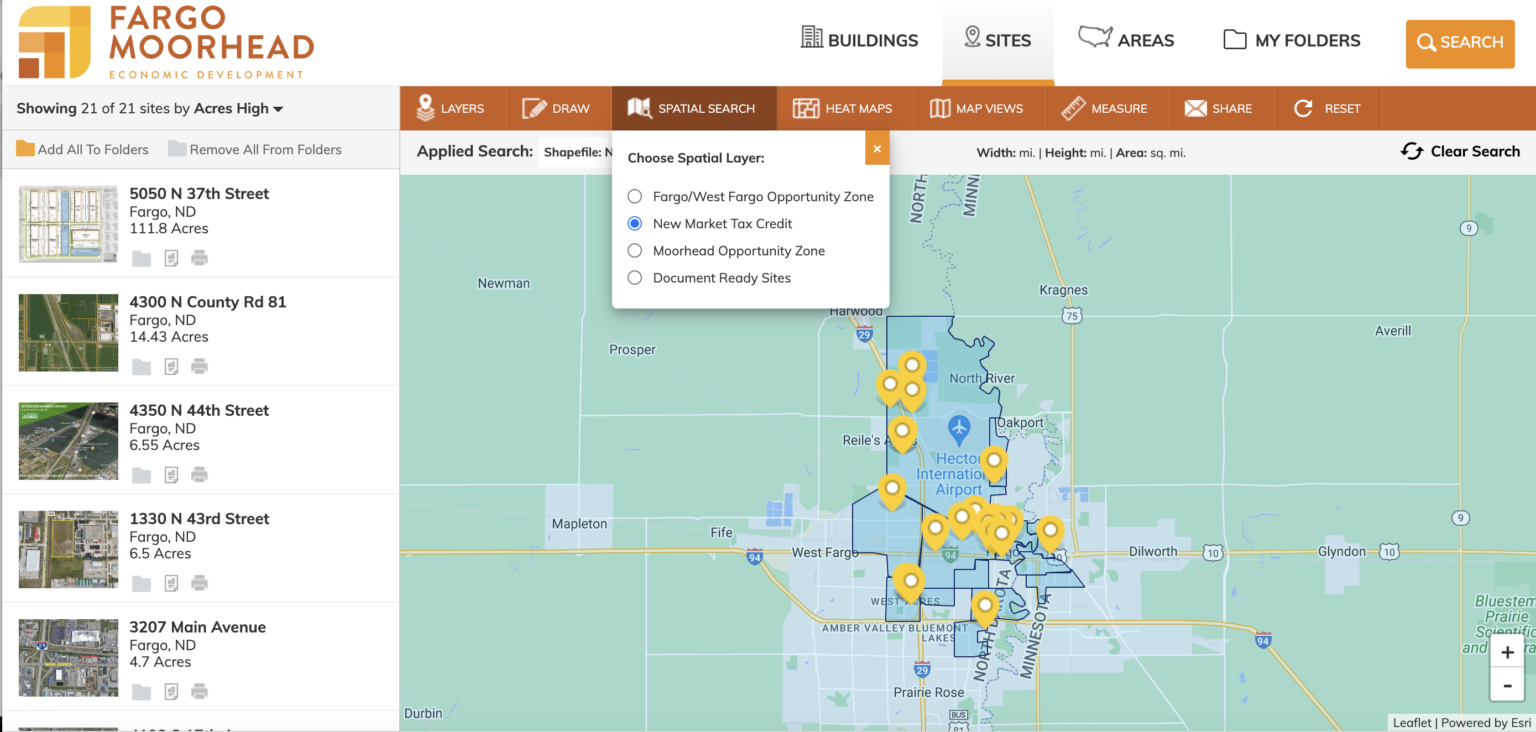Click the Clear Search link
The height and width of the screenshot is (732, 1536).
[1460, 151]
